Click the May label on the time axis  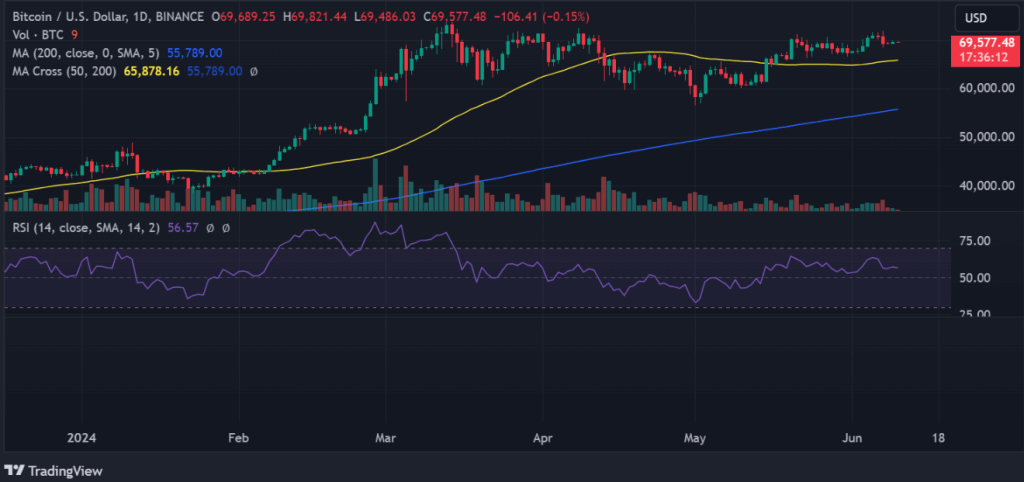[696, 438]
